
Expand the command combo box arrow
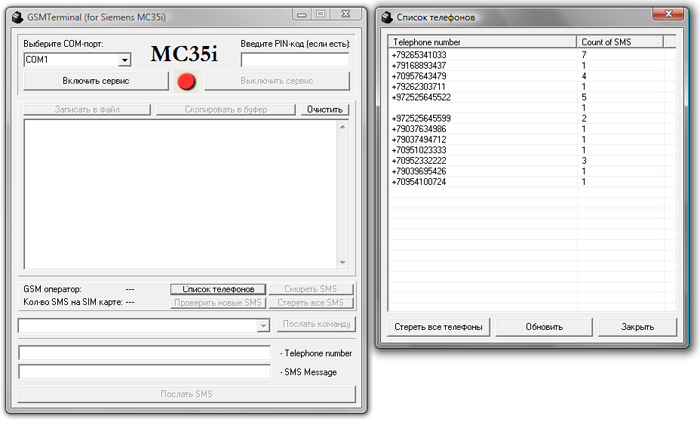point(263,326)
